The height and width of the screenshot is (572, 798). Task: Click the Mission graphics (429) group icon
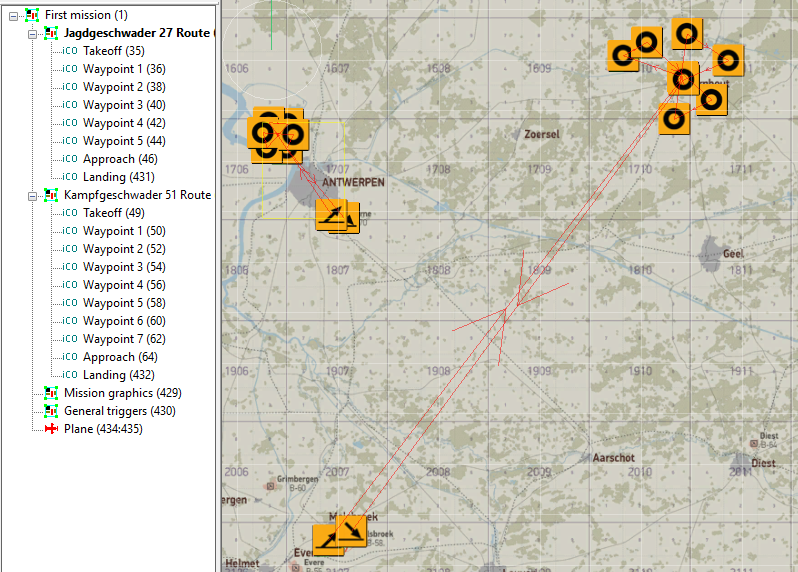pos(51,393)
